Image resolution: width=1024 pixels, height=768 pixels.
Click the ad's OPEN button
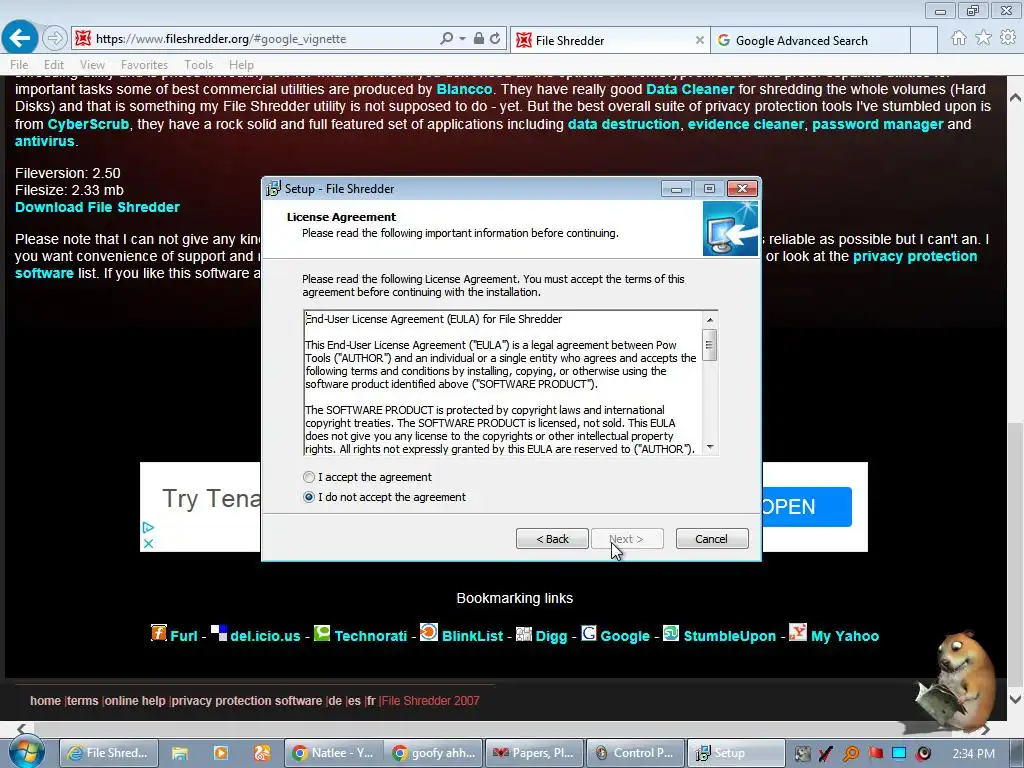click(x=807, y=507)
